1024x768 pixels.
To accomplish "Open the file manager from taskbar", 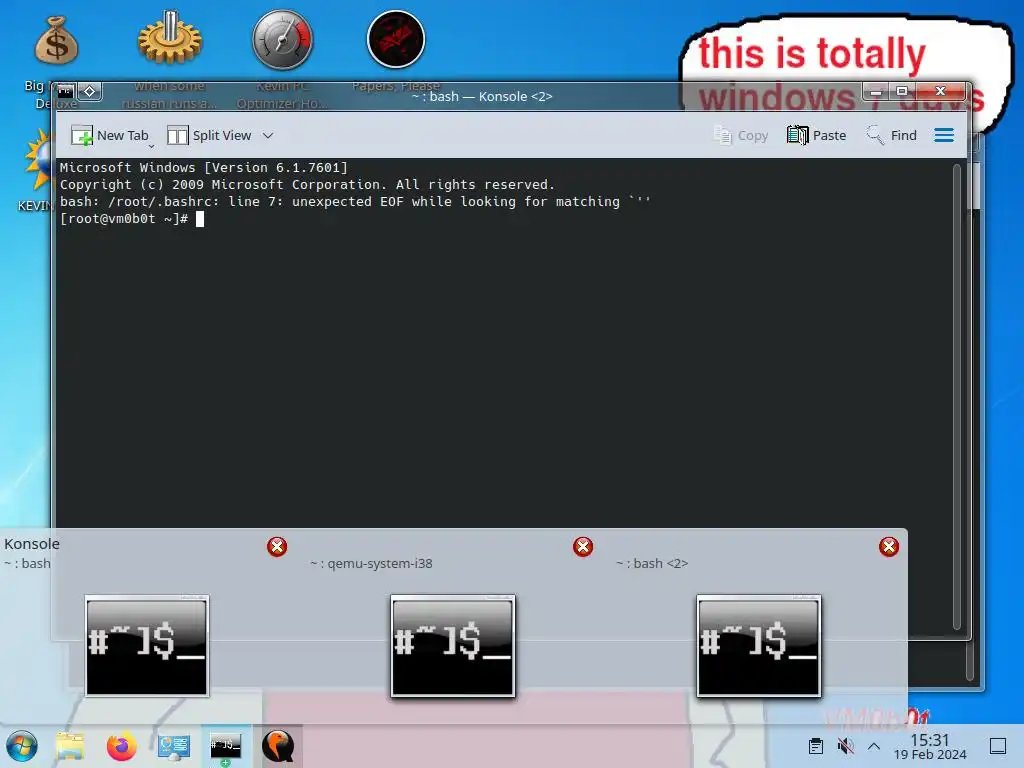I will [x=70, y=746].
